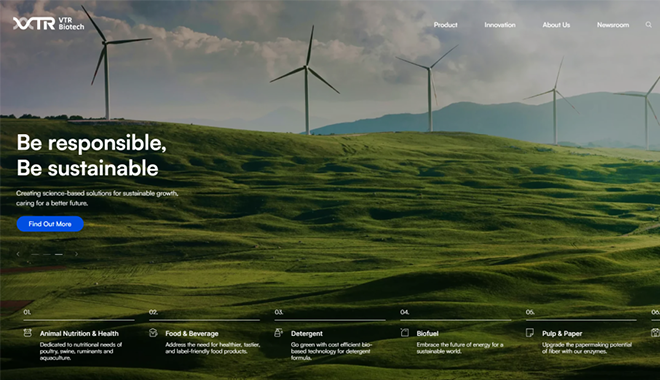Screen dimensions: 660x380
Task: Open the Newsroom menu
Action: (613, 25)
